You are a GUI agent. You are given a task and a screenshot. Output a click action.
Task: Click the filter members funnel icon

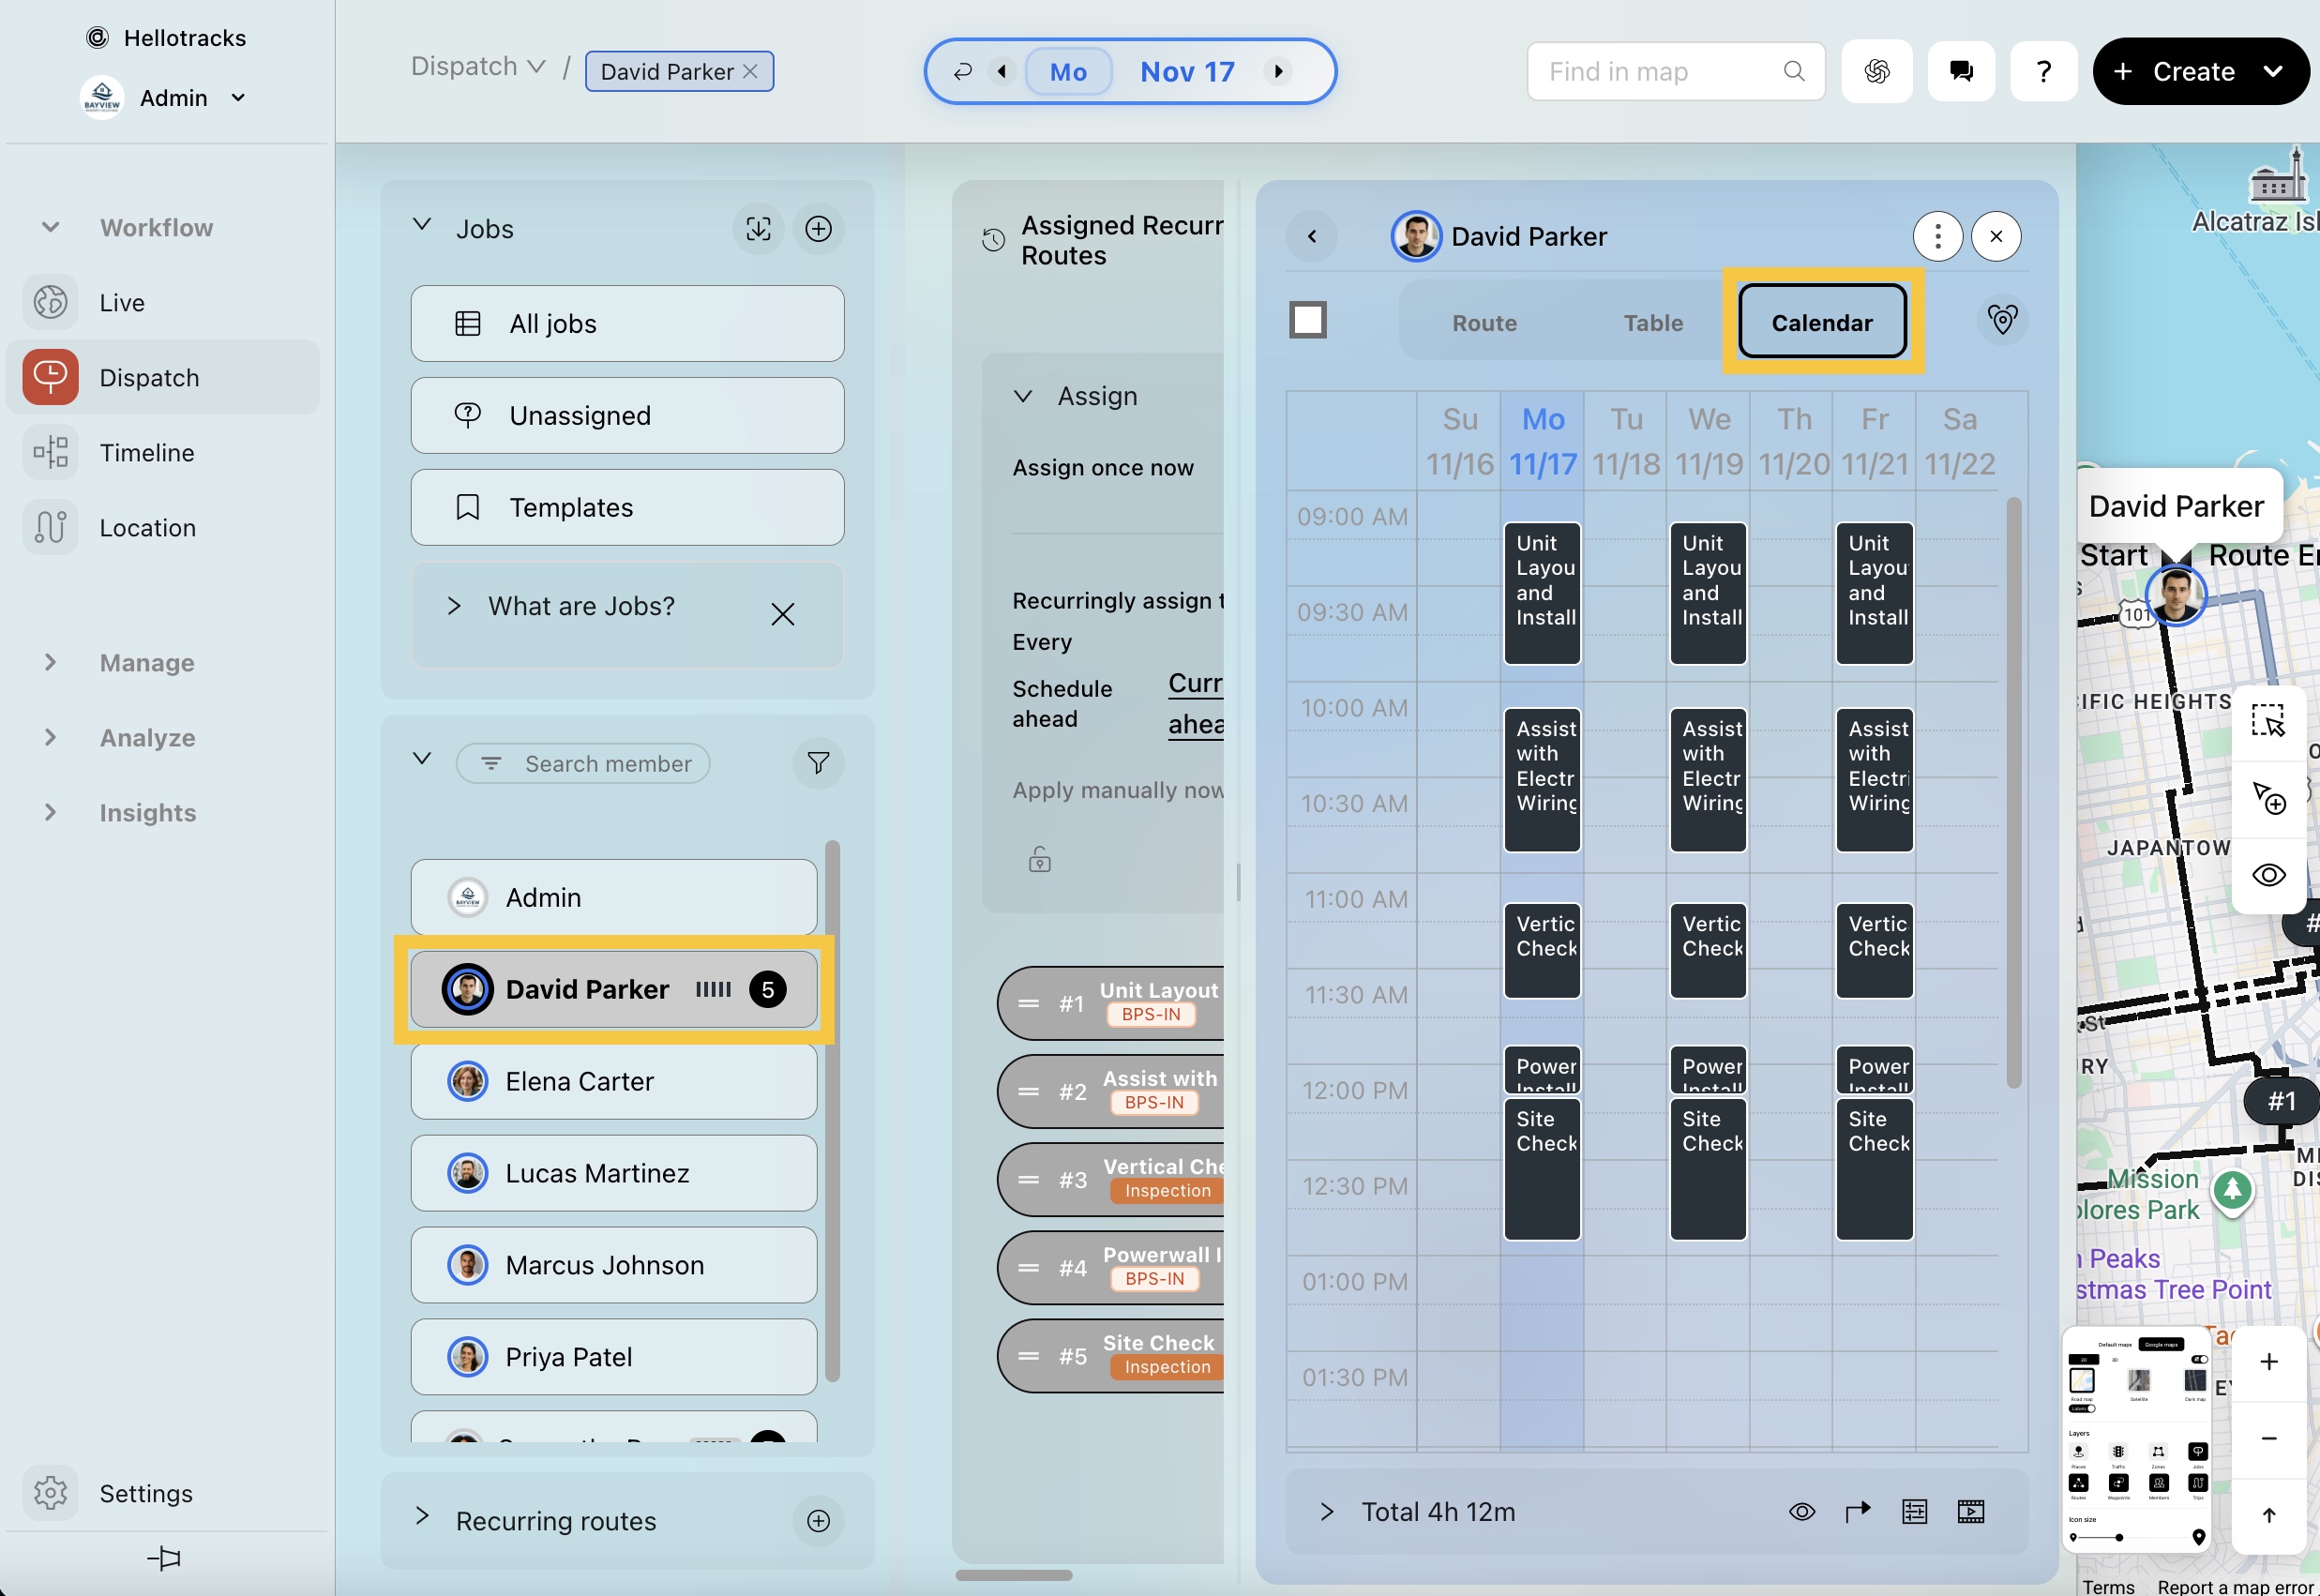818,764
